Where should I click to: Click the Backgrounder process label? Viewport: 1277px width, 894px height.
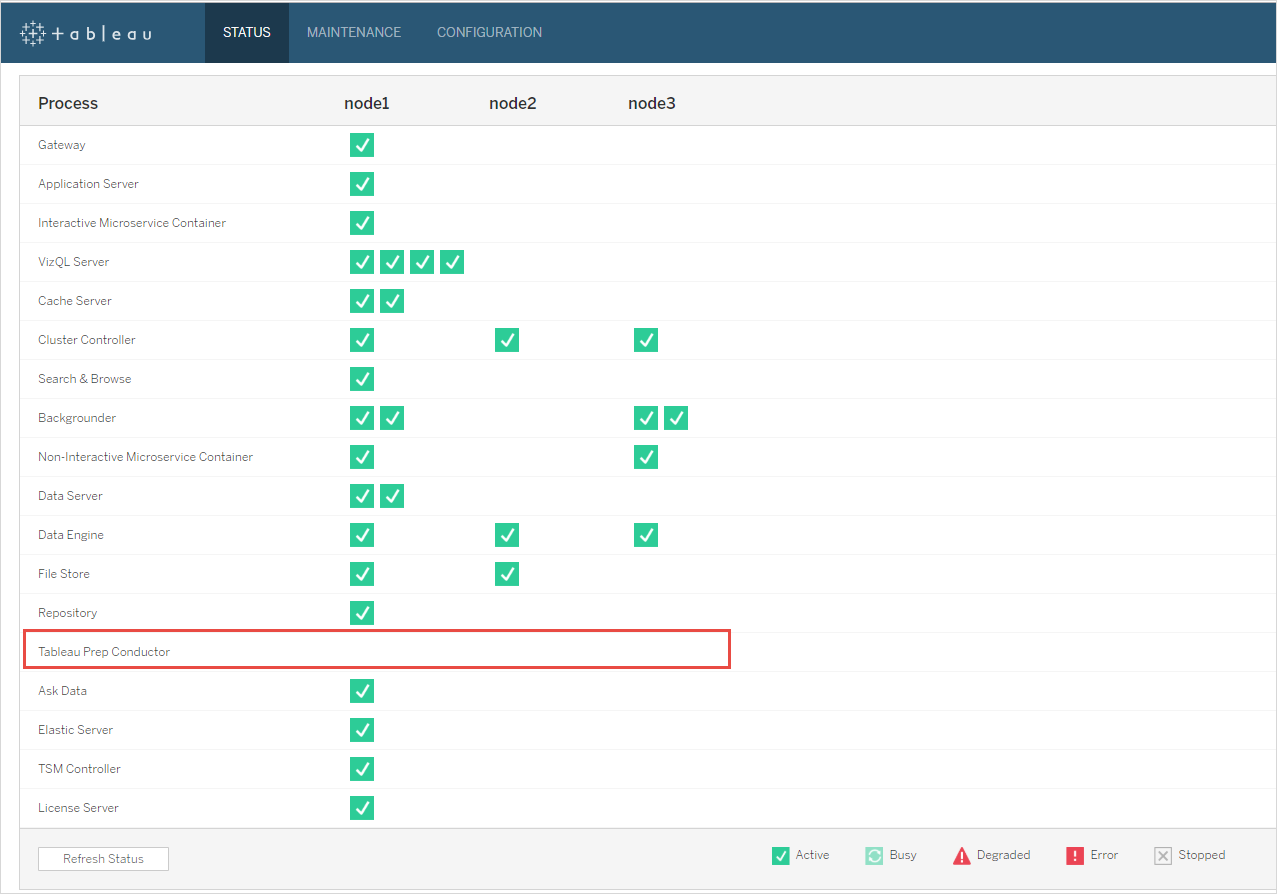(77, 418)
